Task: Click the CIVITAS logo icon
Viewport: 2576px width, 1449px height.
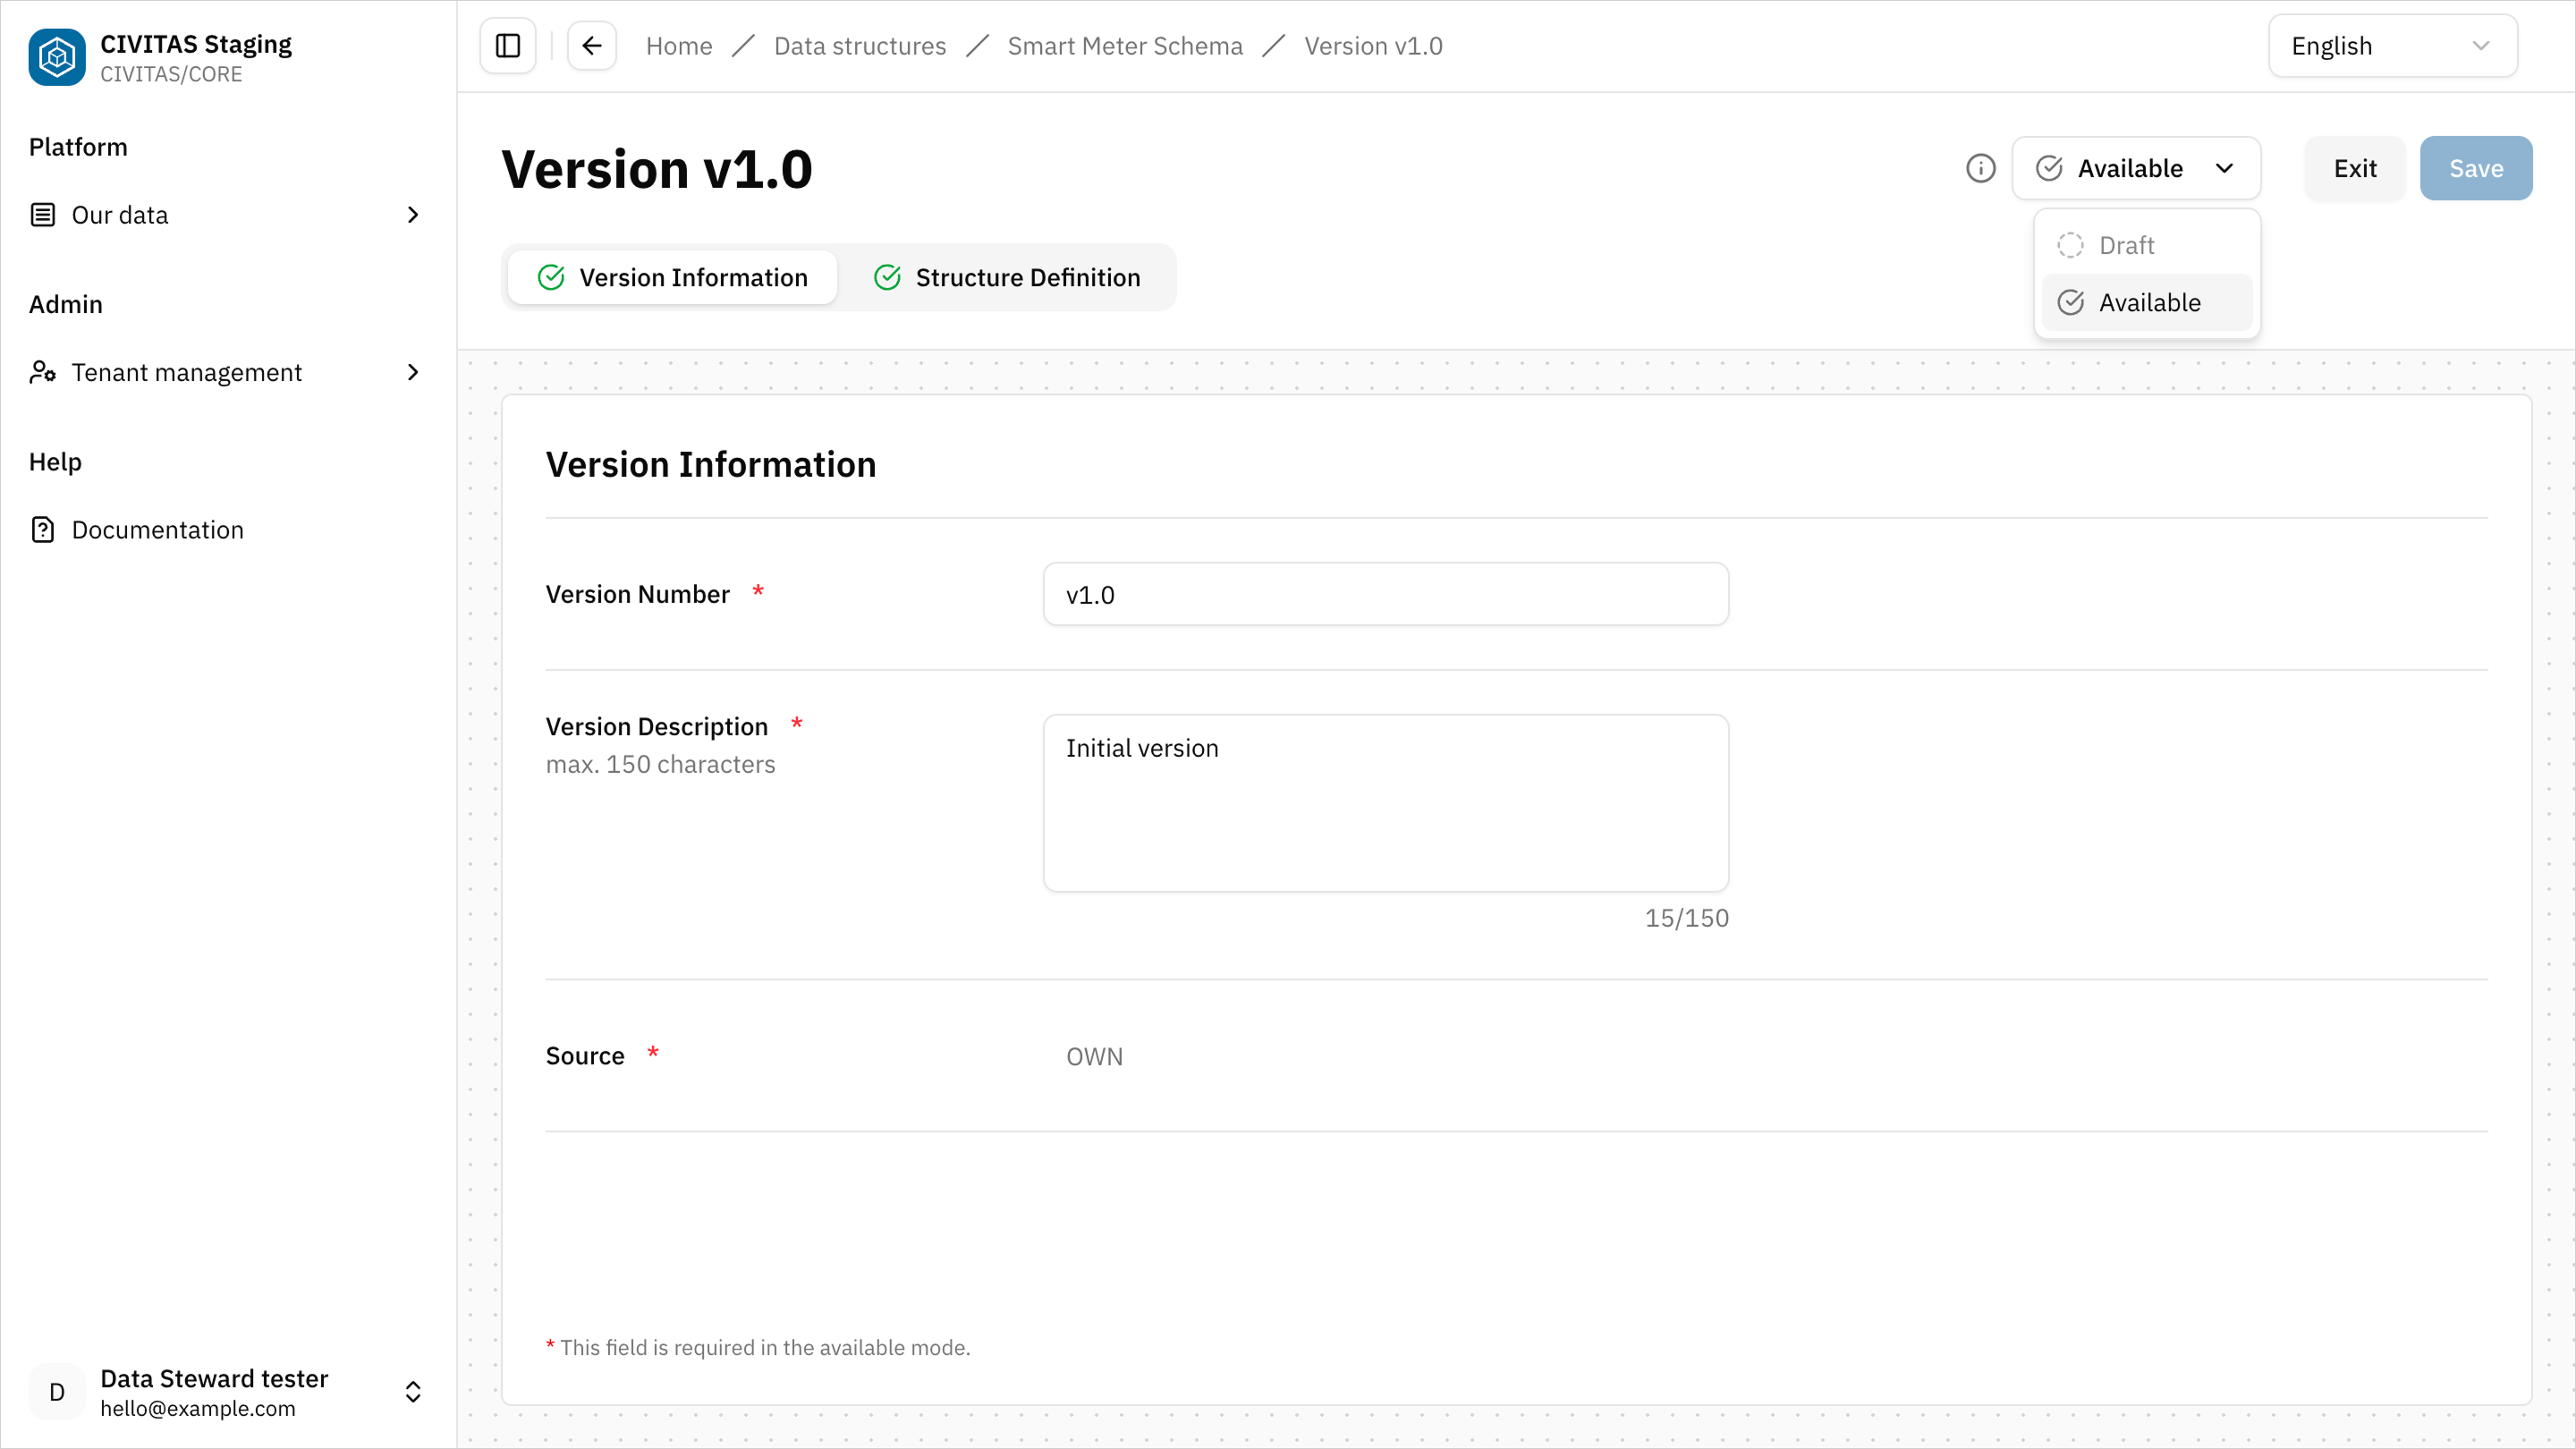Action: (56, 57)
